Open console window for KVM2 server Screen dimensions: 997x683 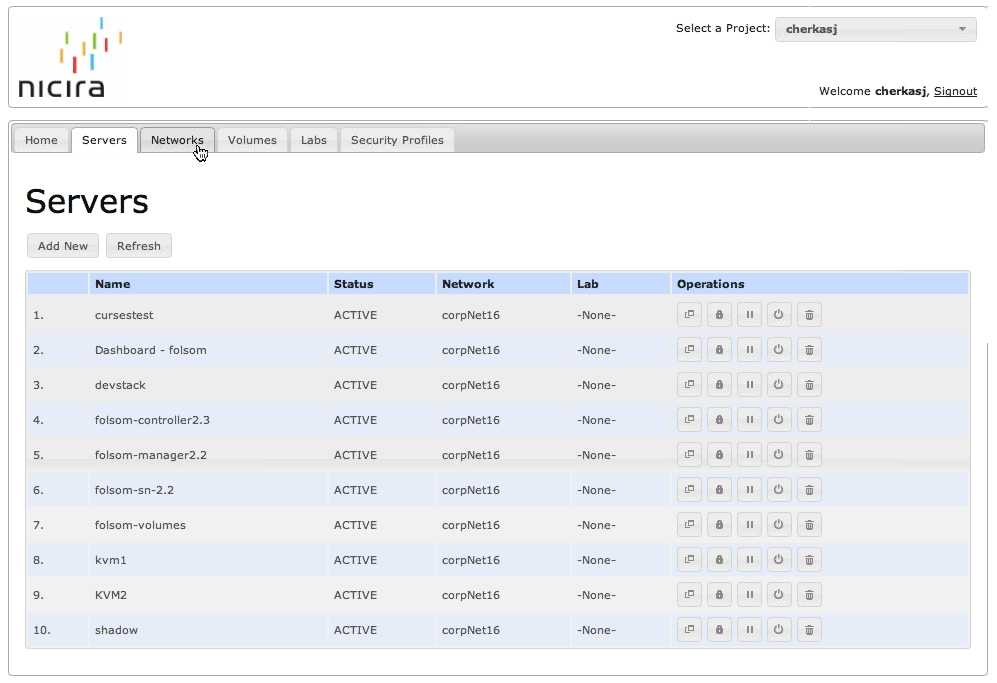tap(689, 595)
